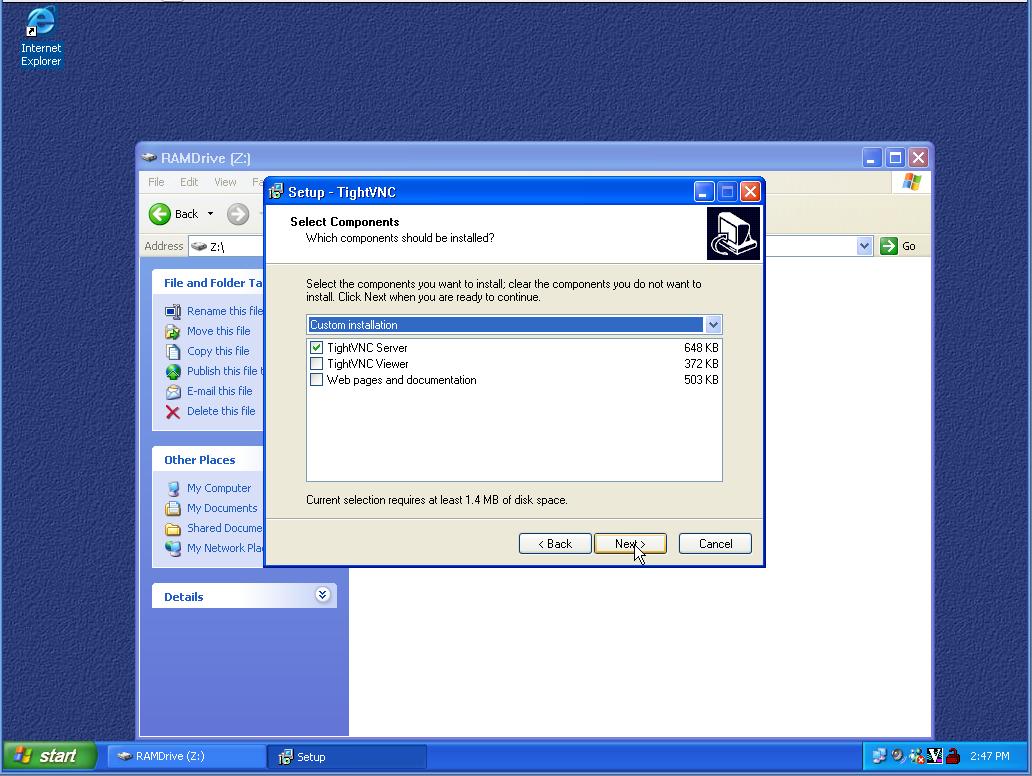
Task: Click My Computer icon in Other Places
Action: pyautogui.click(x=172, y=488)
